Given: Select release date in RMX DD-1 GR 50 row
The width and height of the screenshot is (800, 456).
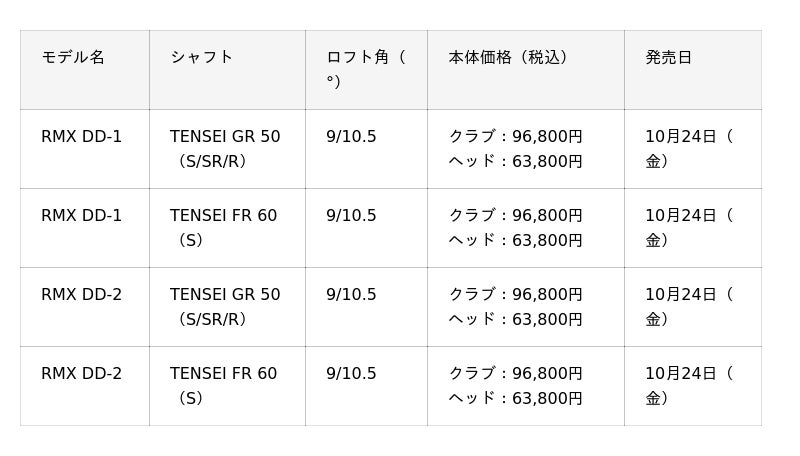Looking at the screenshot, I should (688, 148).
